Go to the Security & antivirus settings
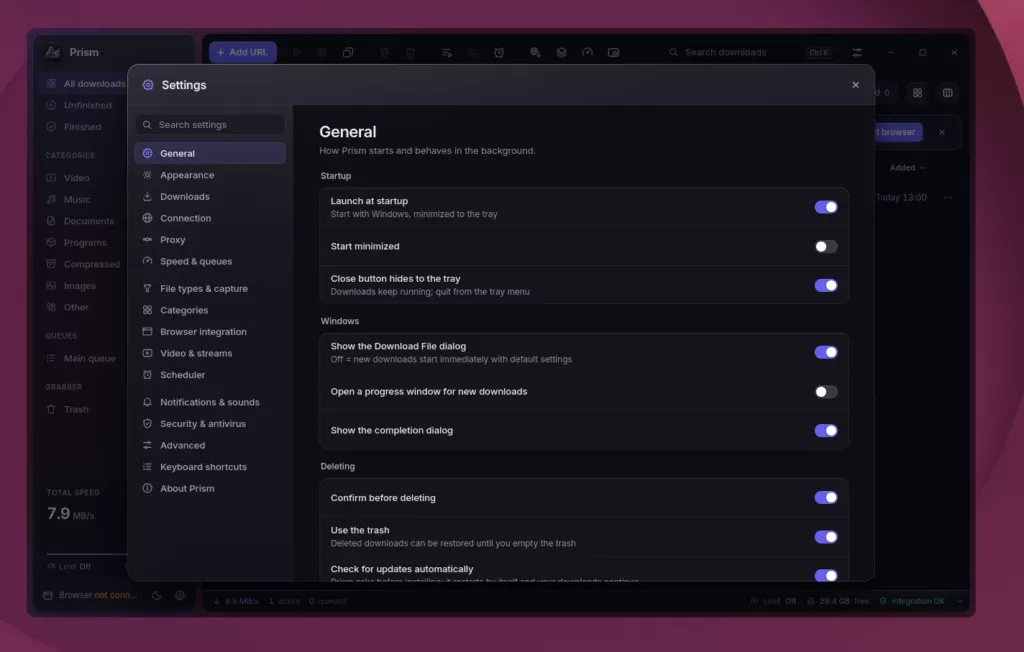 tap(210, 423)
